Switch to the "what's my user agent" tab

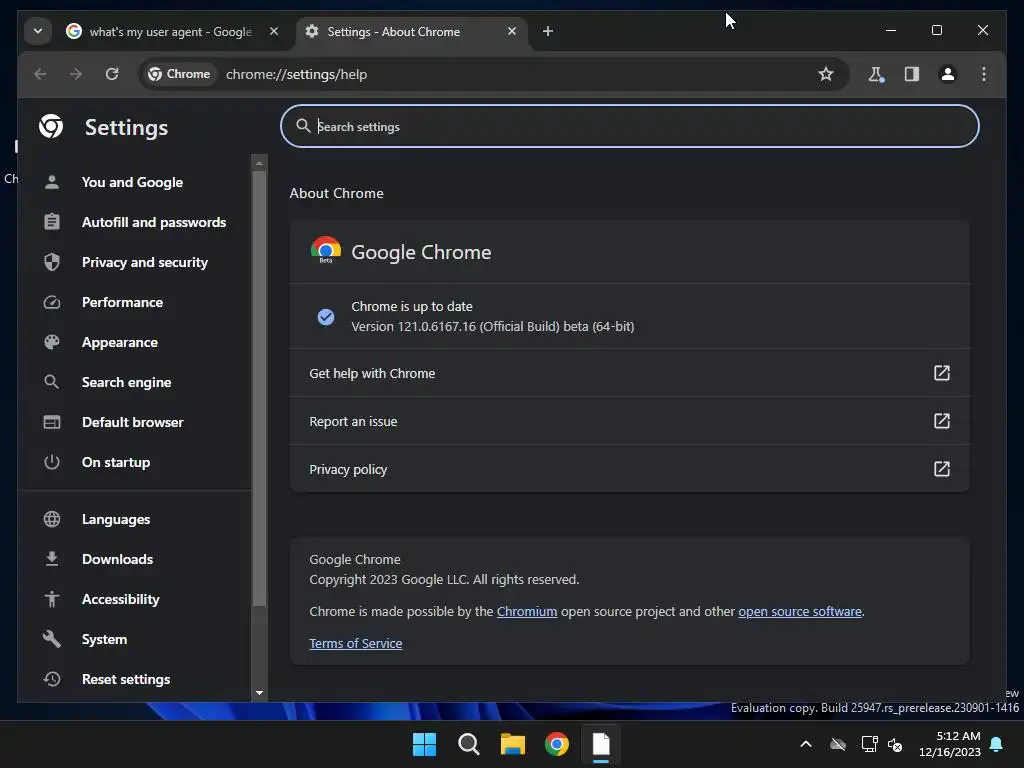click(x=170, y=31)
